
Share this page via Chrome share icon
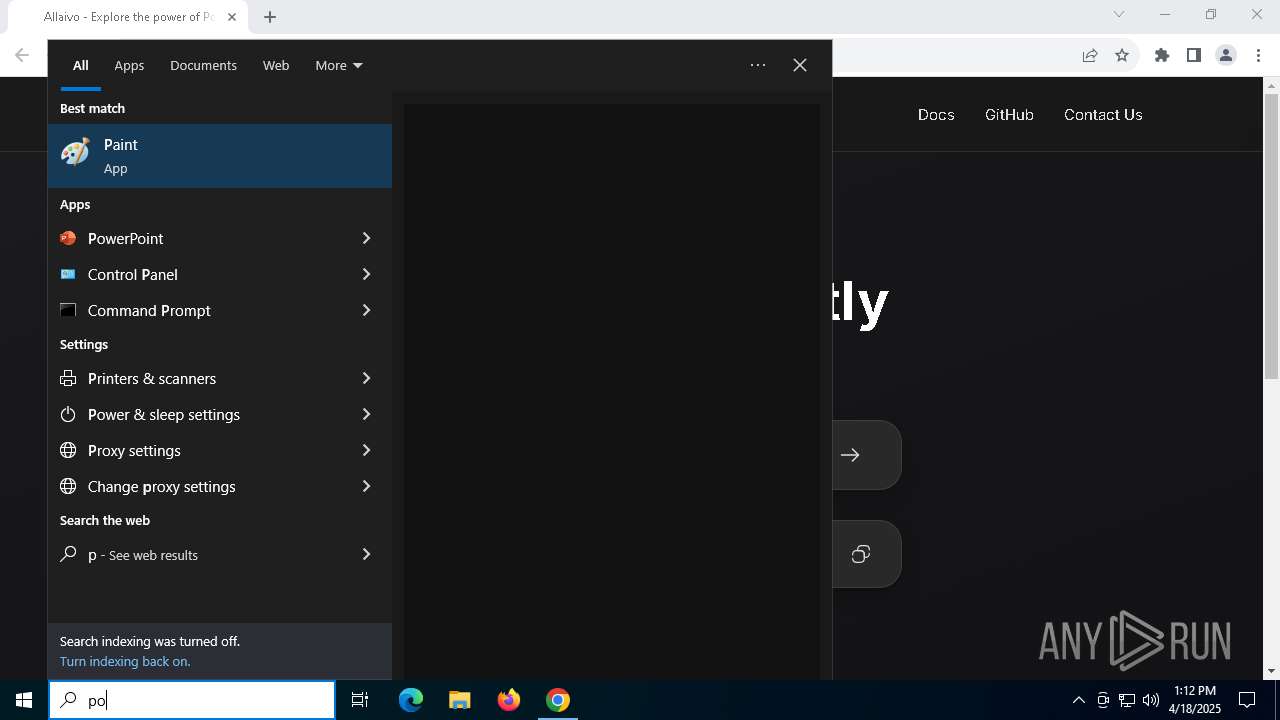pyautogui.click(x=1090, y=55)
